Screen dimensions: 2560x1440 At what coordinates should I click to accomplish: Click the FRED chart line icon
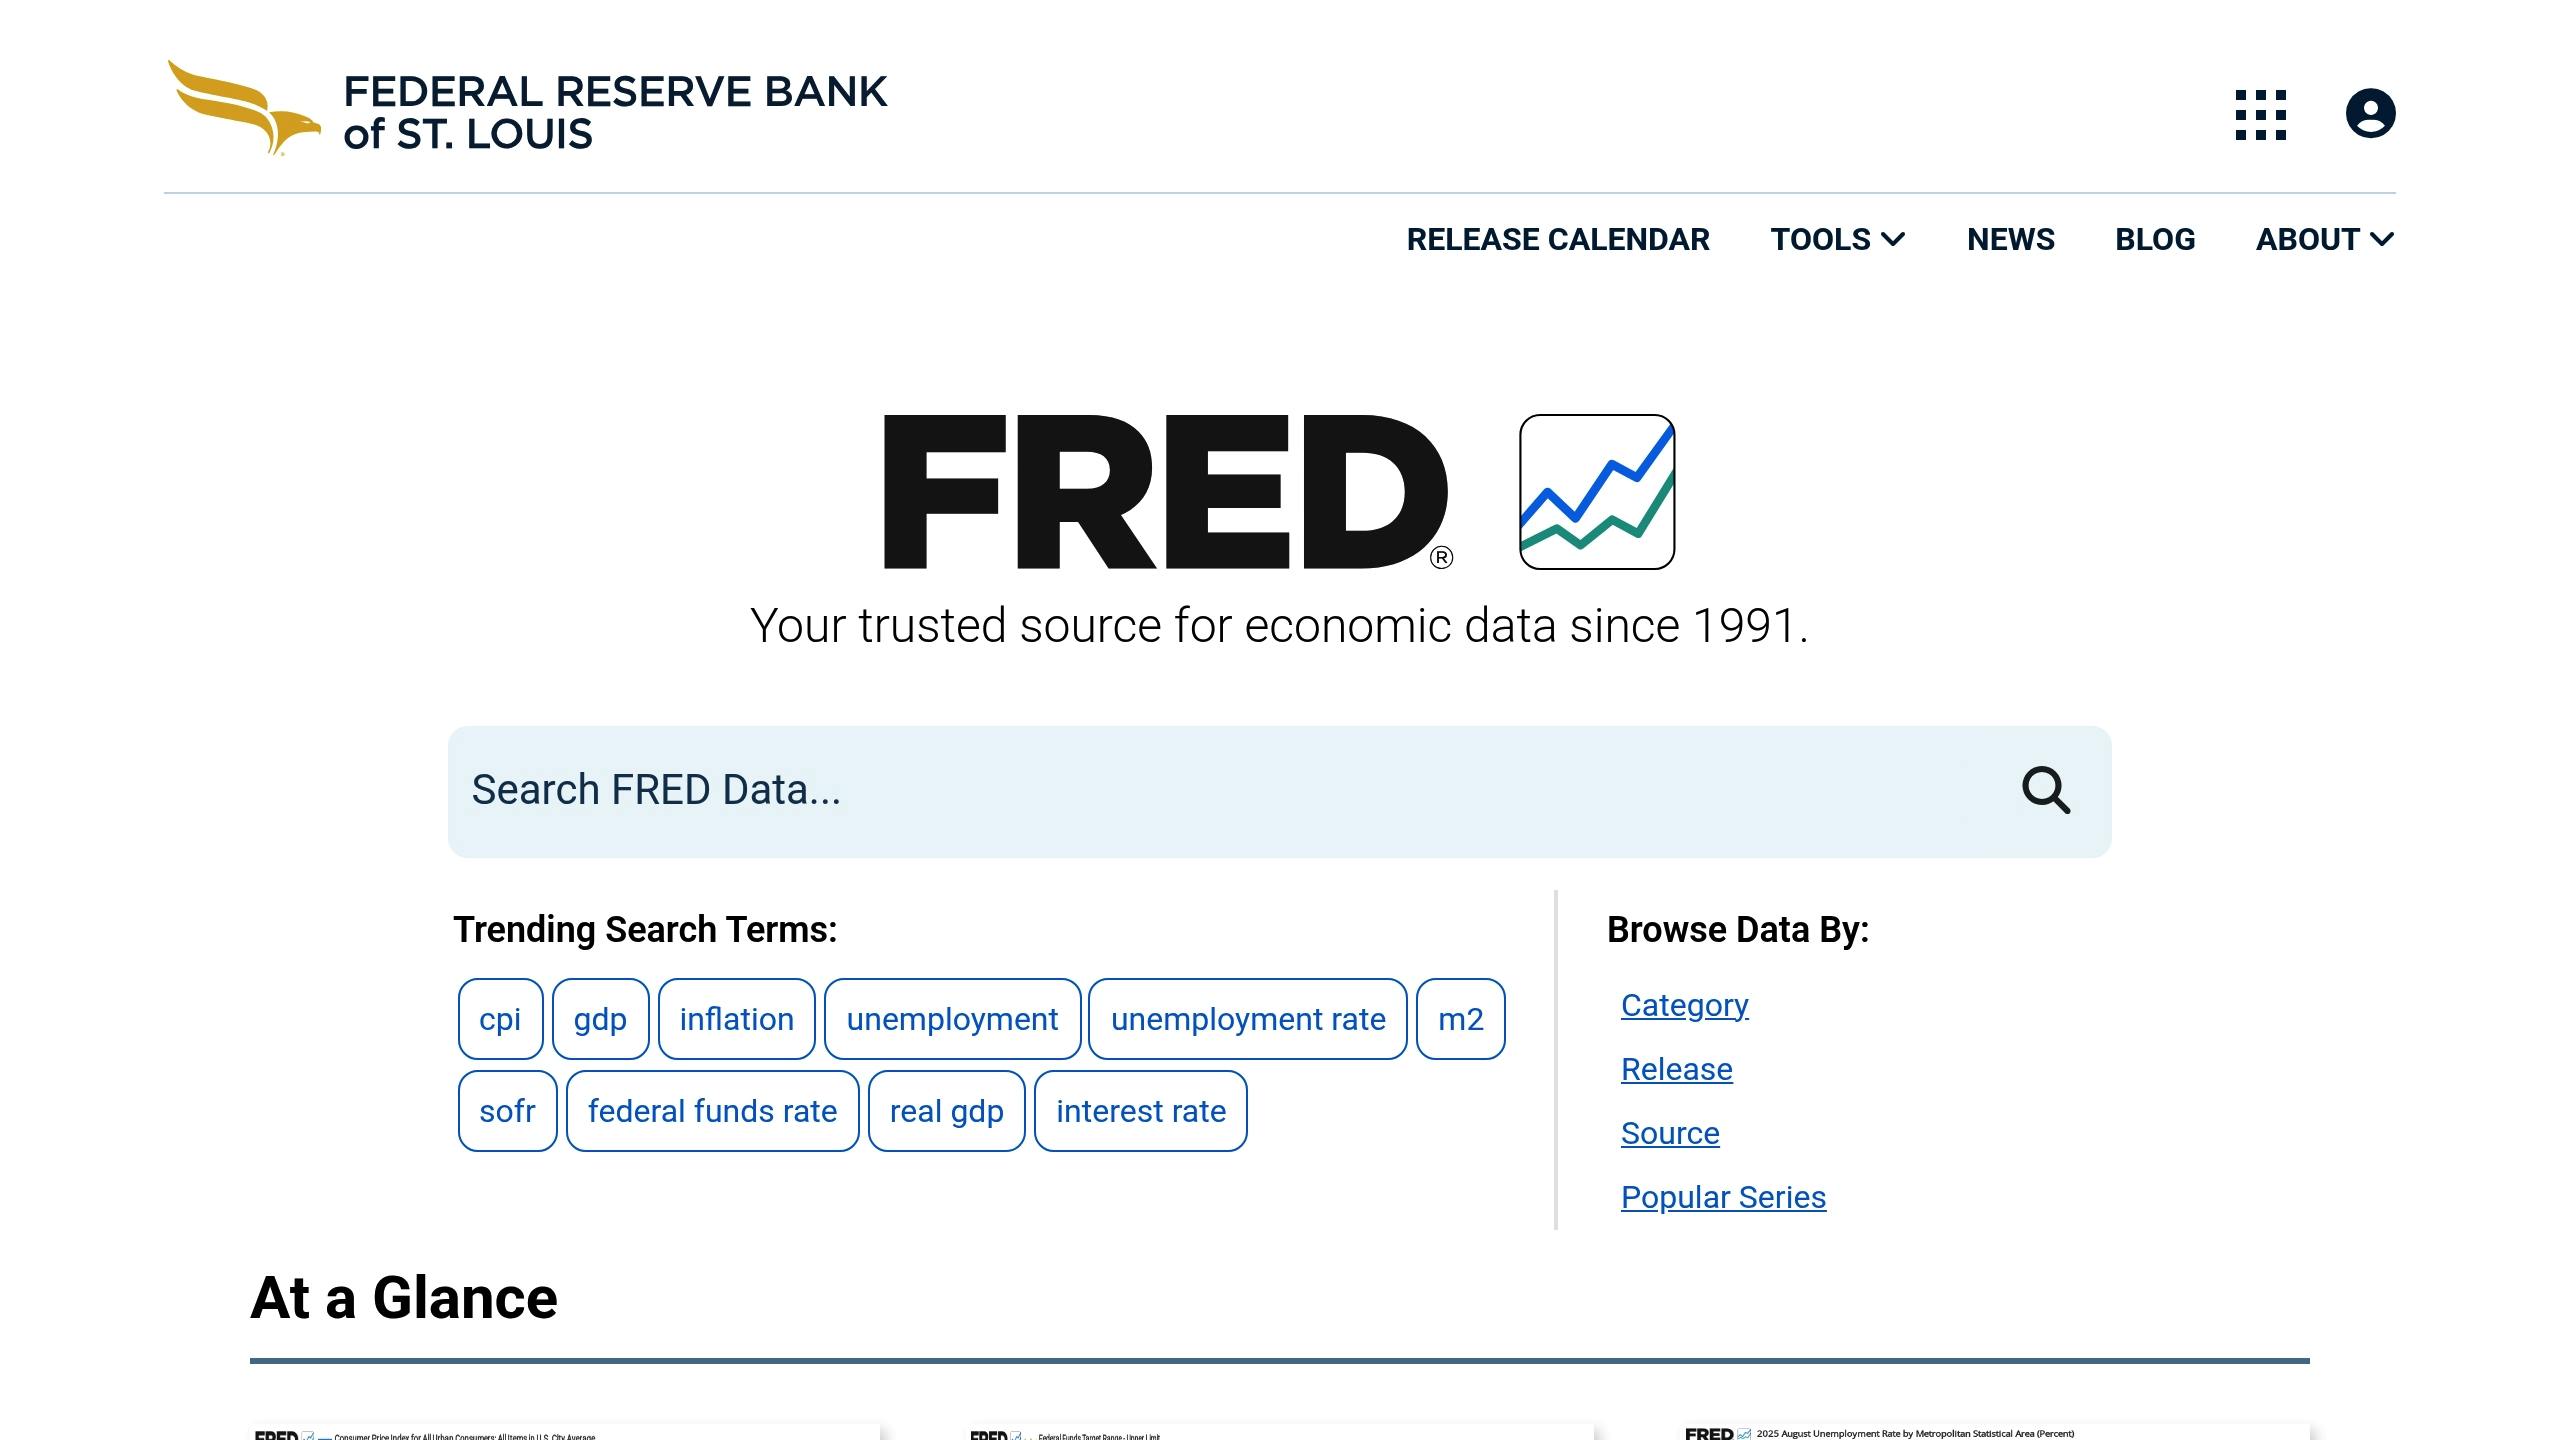[1596, 491]
